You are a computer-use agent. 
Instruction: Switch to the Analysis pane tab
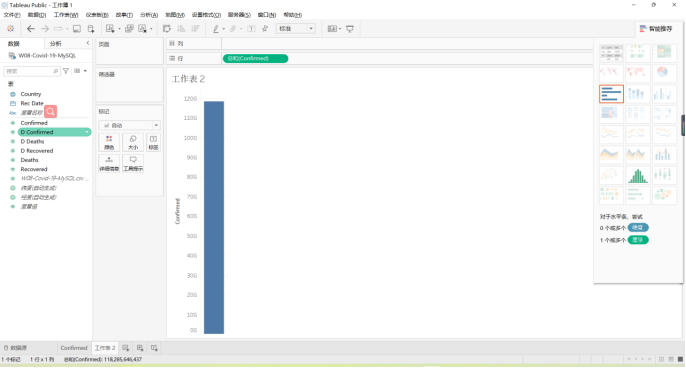(x=56, y=44)
